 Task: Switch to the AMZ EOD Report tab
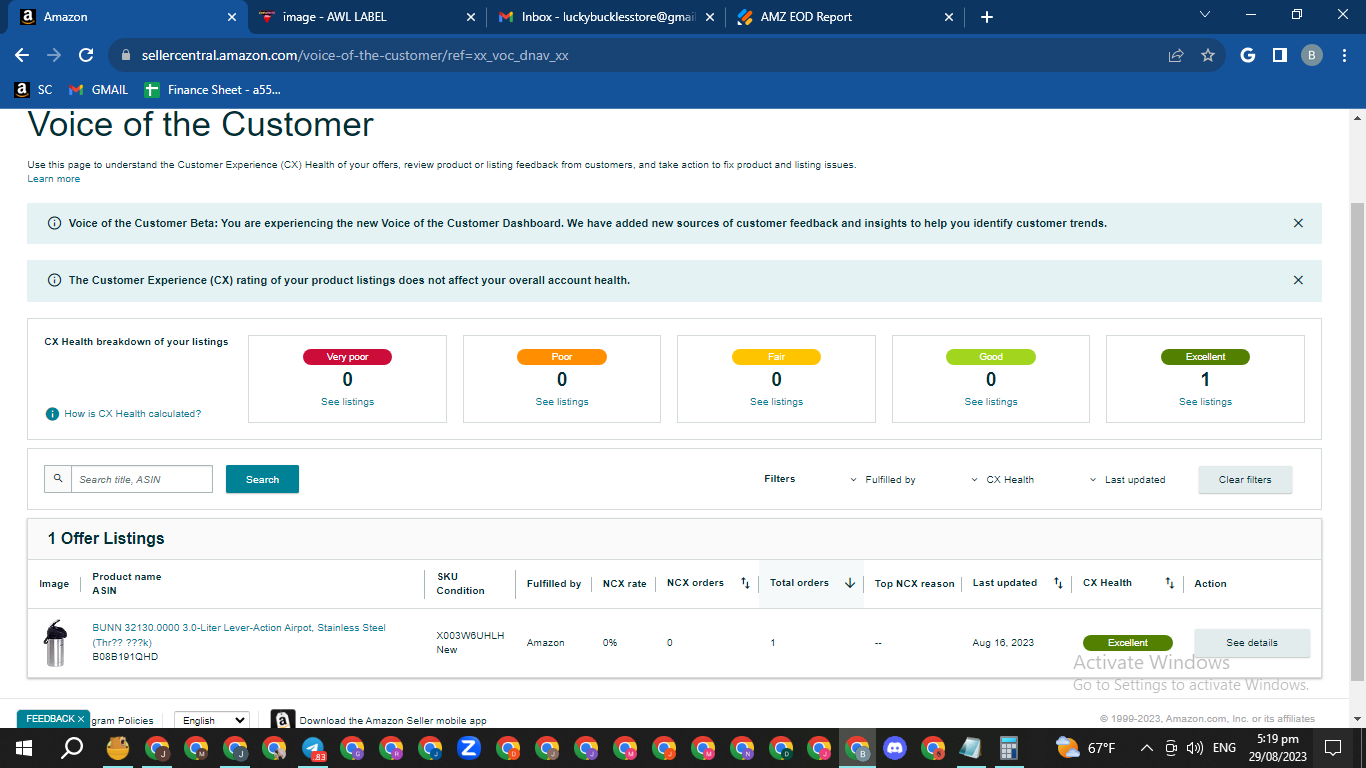point(845,17)
